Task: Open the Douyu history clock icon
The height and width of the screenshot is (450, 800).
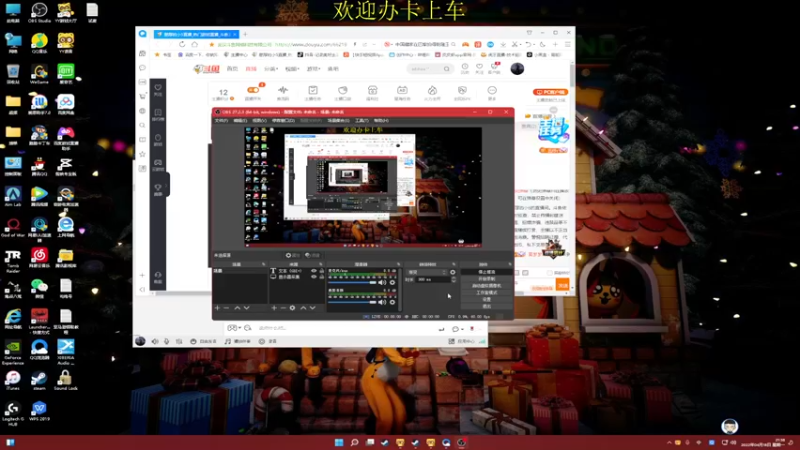Action: point(465,67)
